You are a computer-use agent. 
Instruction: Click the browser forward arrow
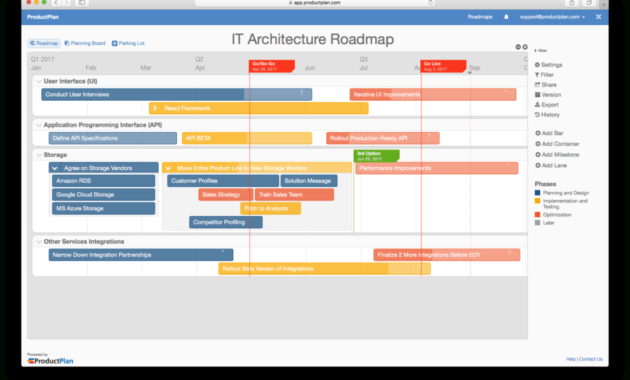pos(66,2)
